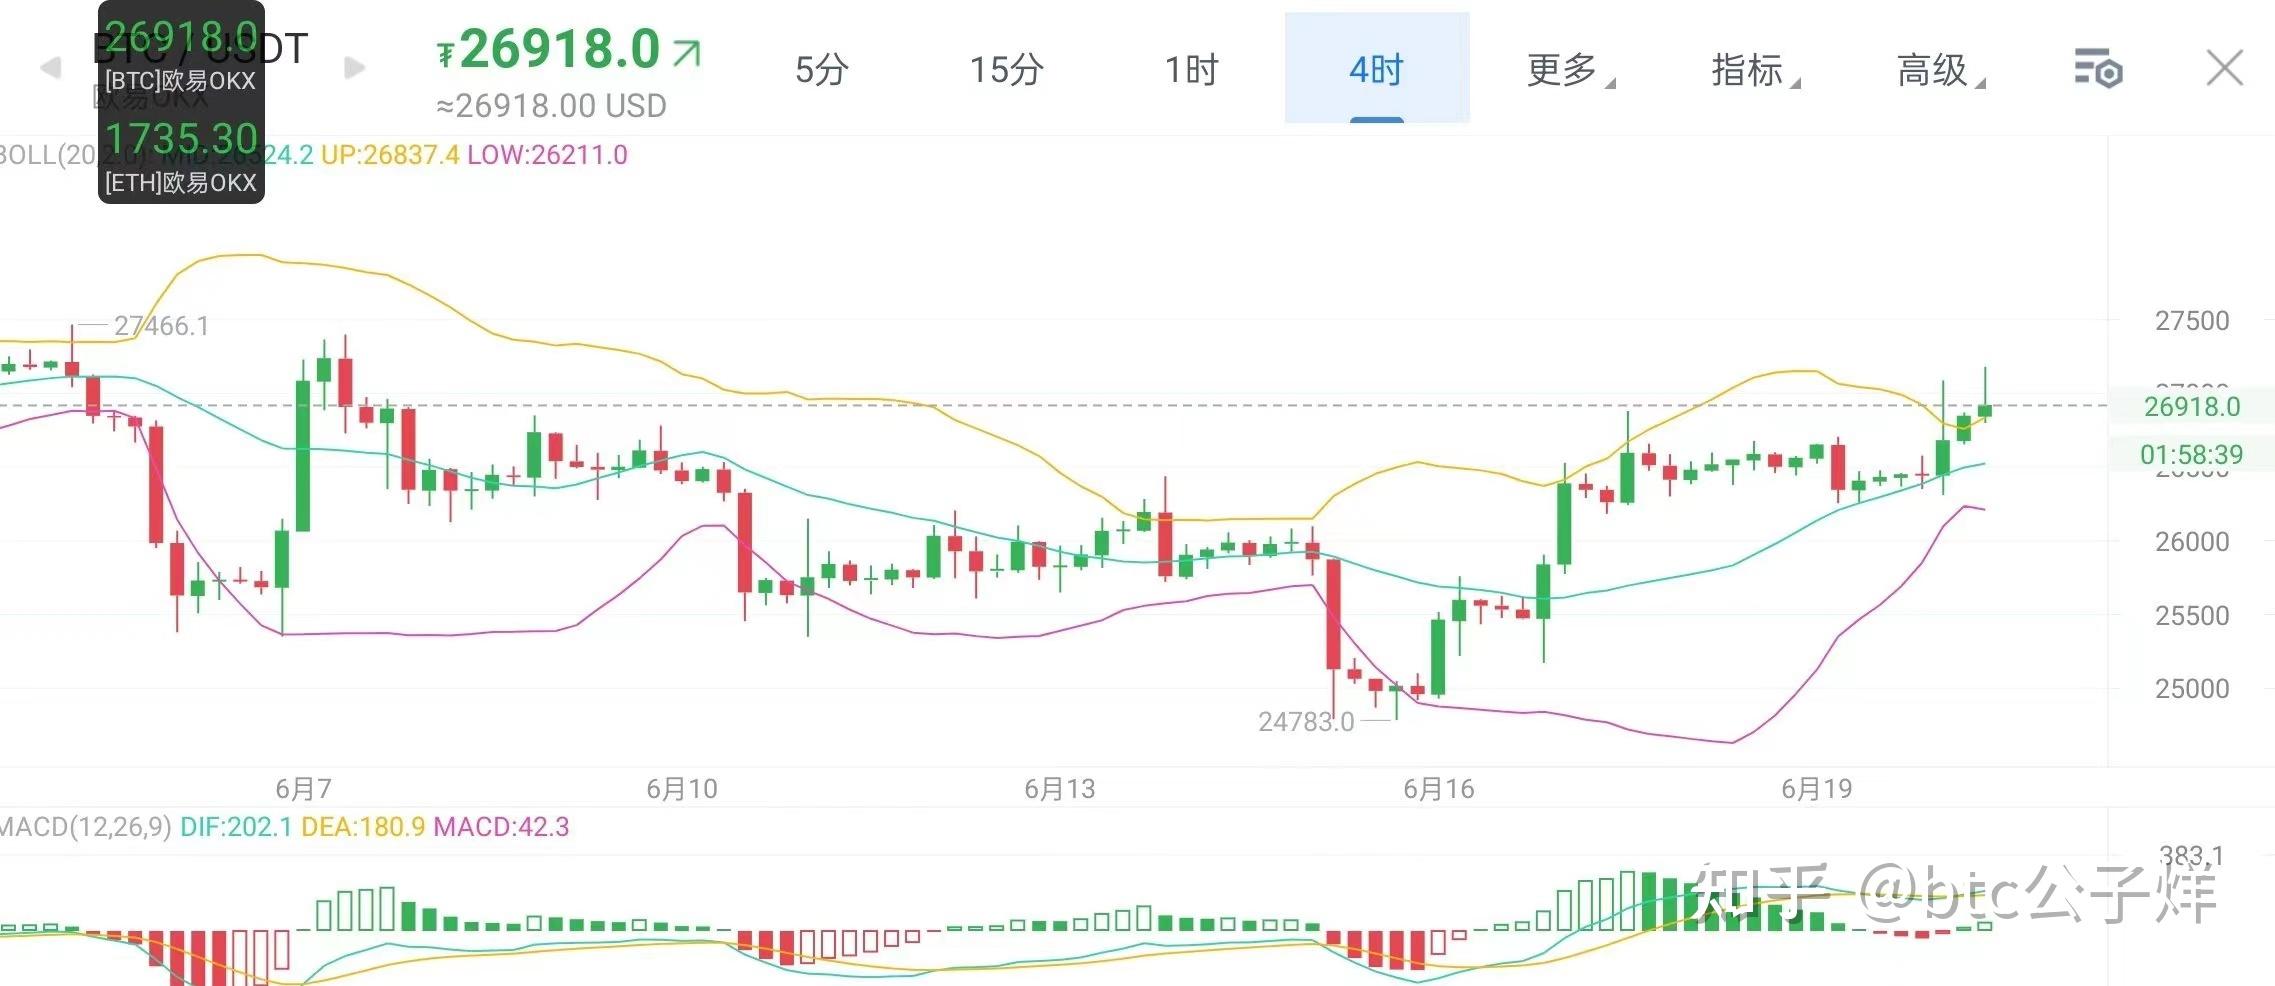
Task: Click the 26918.0 current price tag on axis
Action: click(x=2192, y=406)
